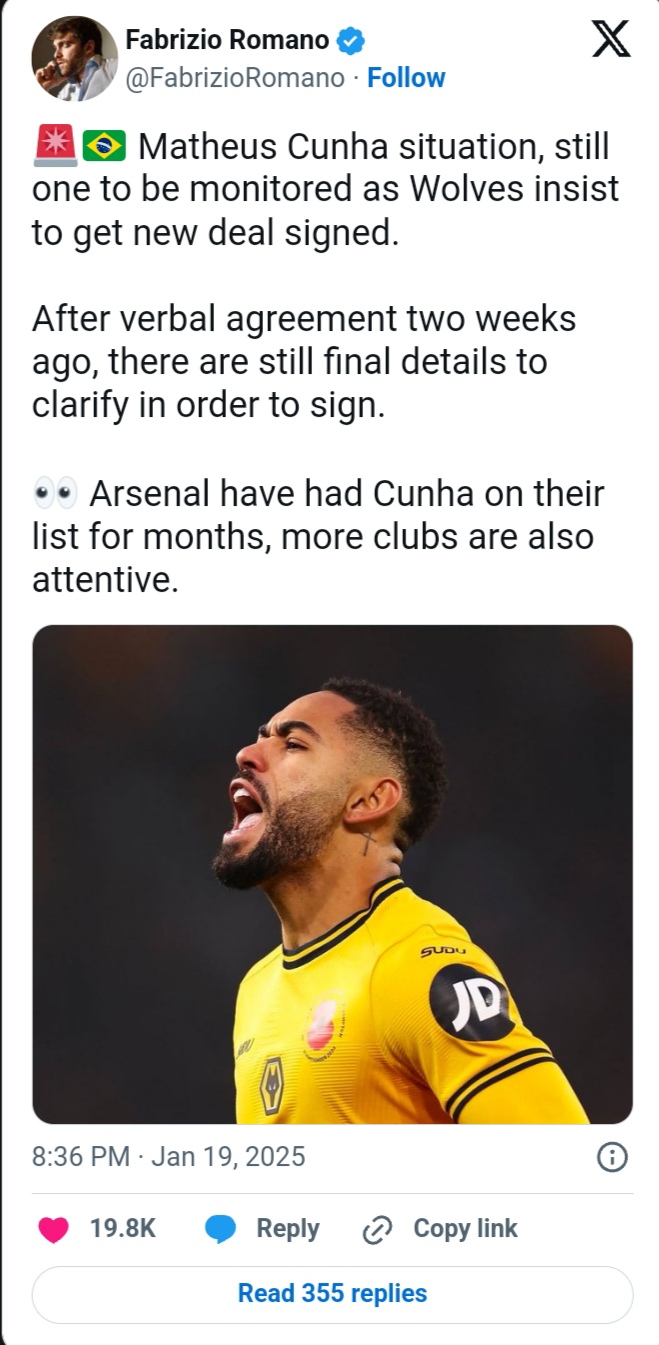
Task: Open the @FabrizioRomano handle
Action: click(x=234, y=78)
